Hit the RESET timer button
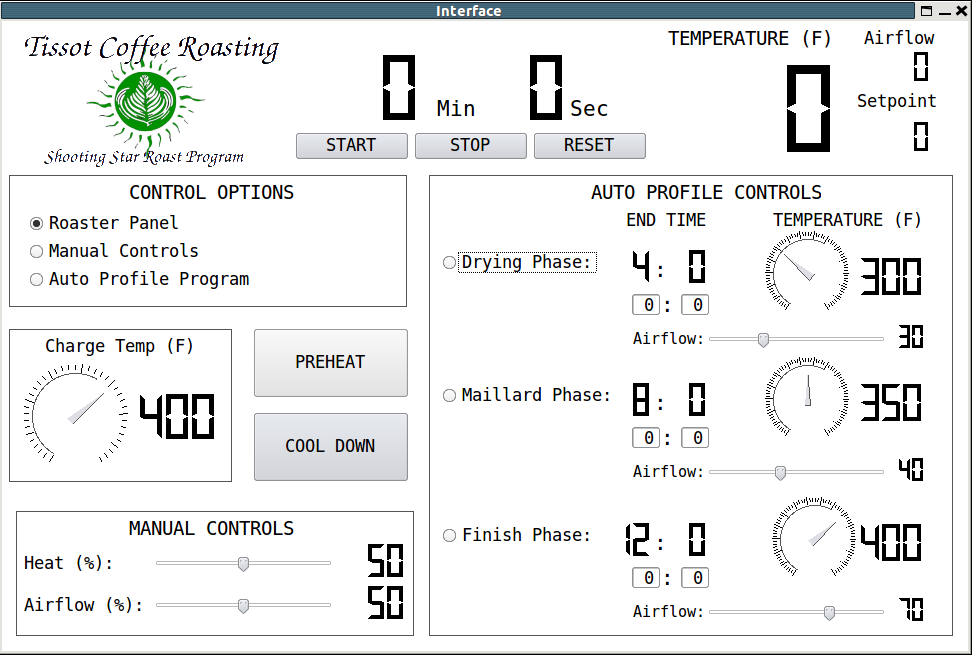 point(589,145)
